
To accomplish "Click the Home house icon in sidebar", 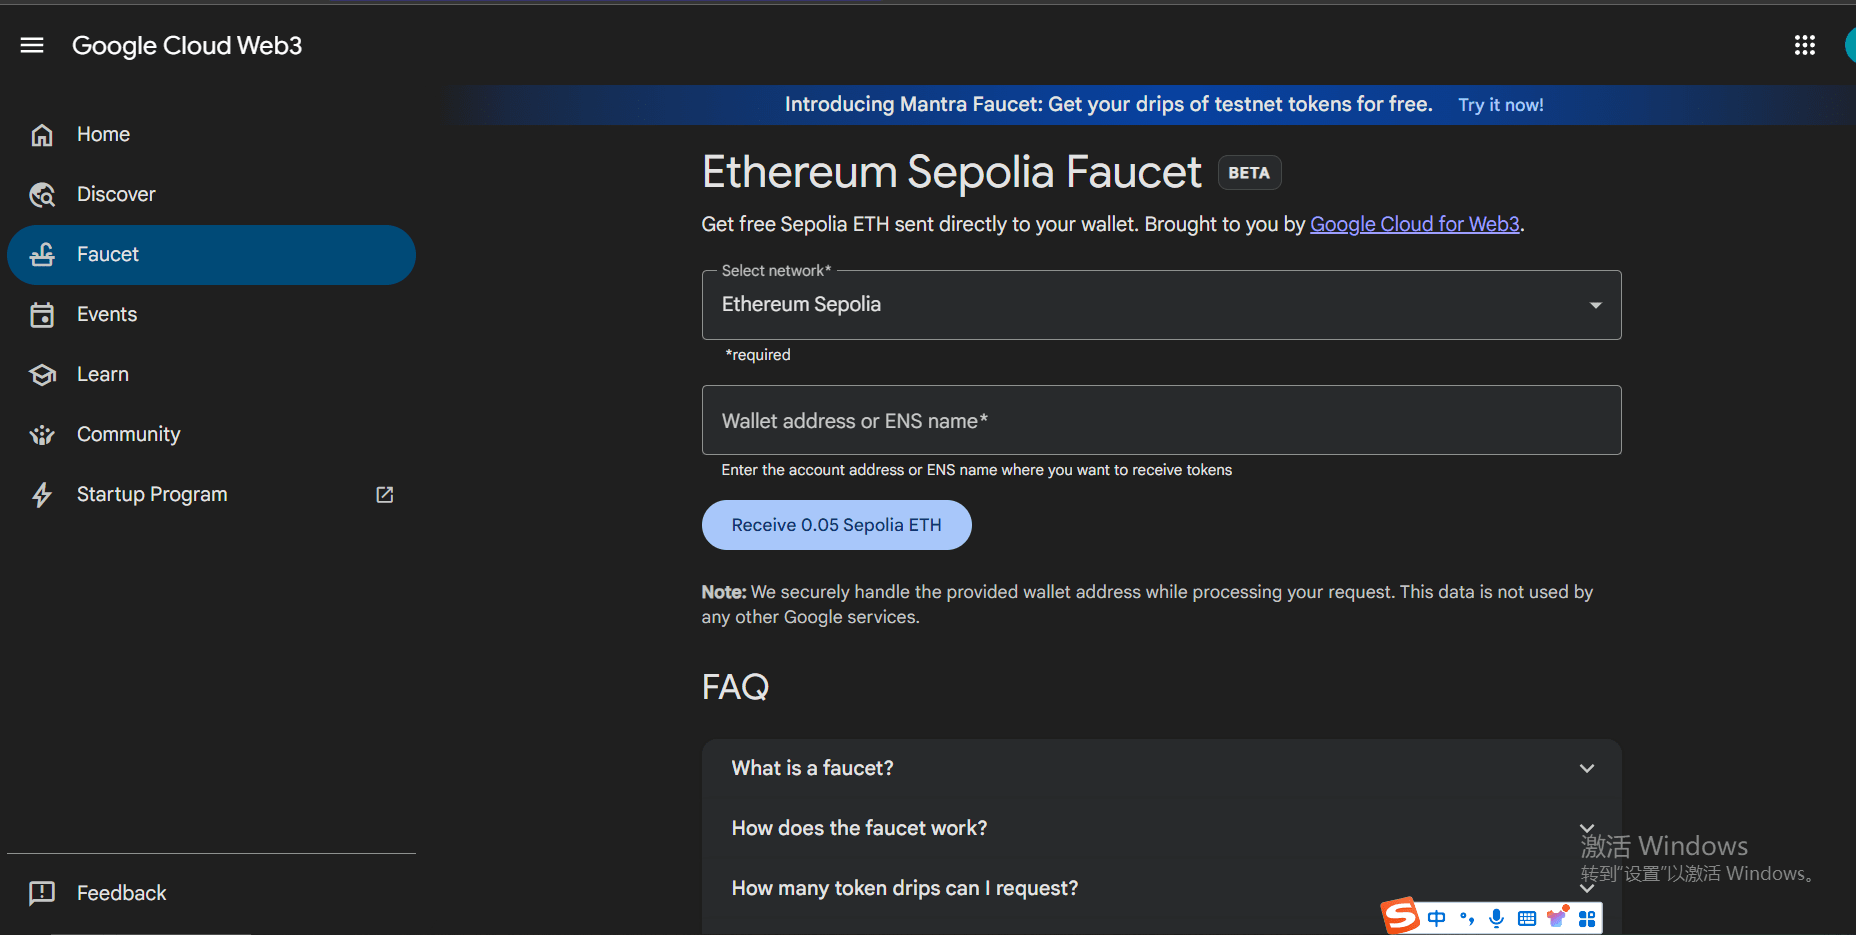I will [x=42, y=135].
